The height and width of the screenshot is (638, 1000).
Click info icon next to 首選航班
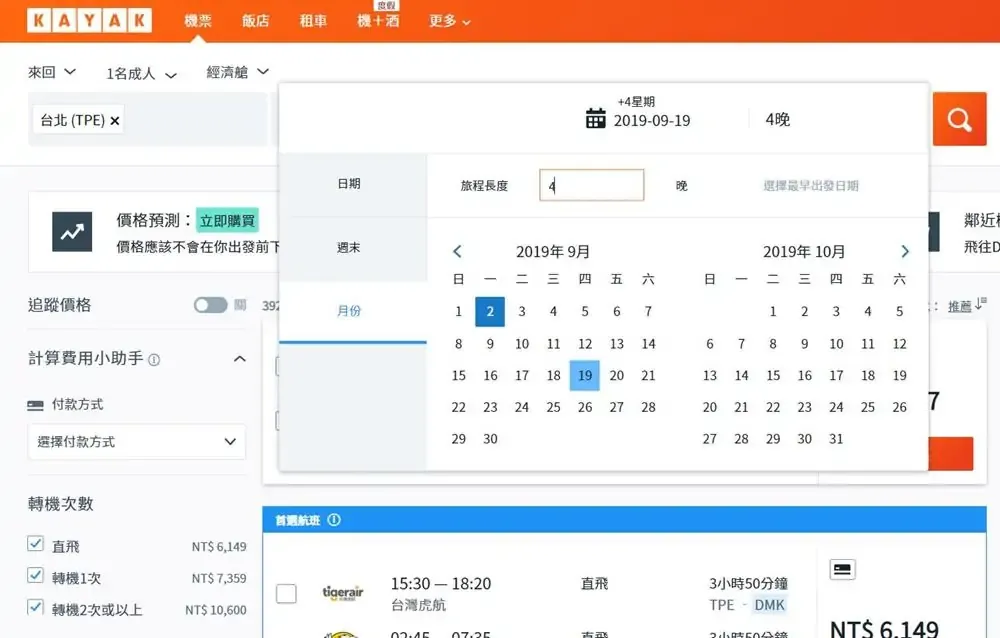[x=334, y=520]
